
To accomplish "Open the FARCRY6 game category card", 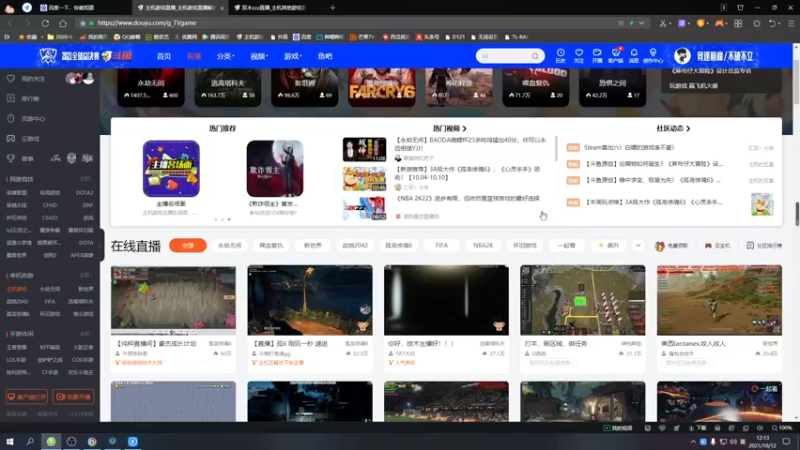I will click(382, 87).
